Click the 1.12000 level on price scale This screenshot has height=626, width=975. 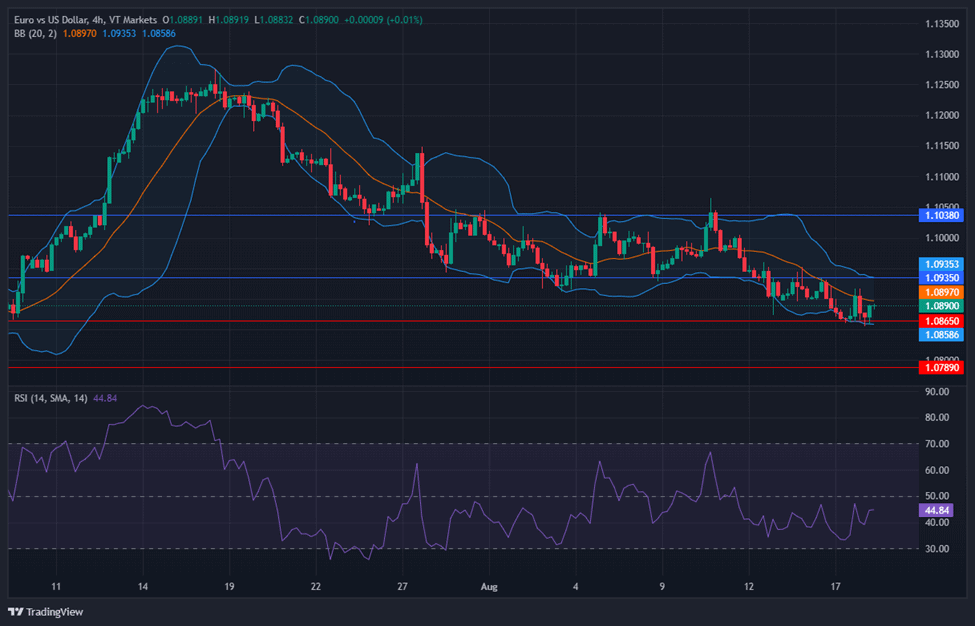coord(941,116)
